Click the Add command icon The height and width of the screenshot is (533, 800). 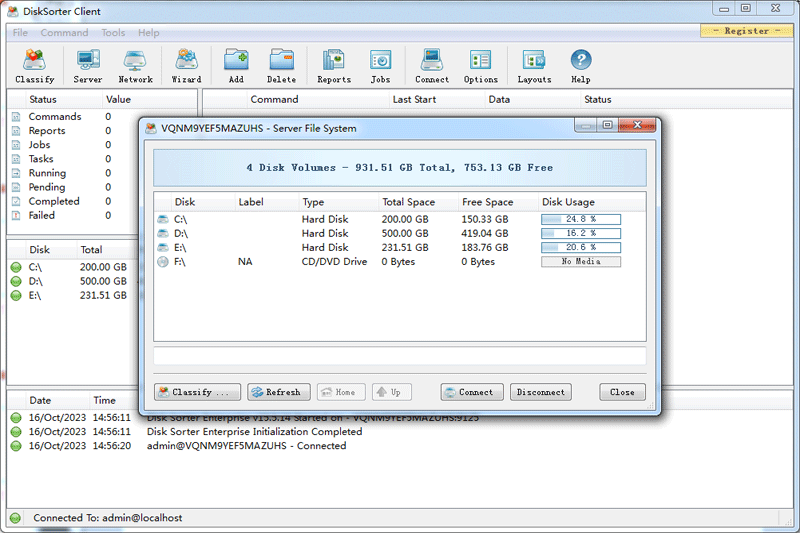click(236, 66)
